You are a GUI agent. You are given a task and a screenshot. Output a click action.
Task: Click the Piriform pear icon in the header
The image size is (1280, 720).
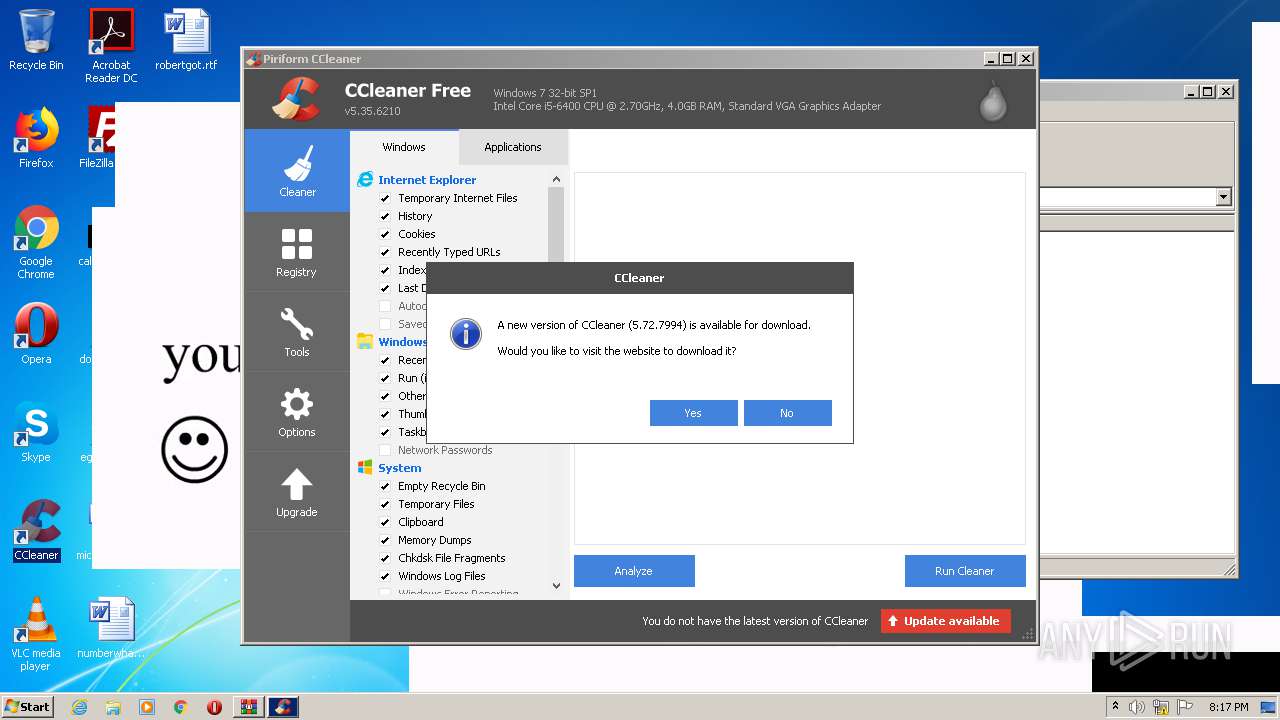[x=993, y=100]
